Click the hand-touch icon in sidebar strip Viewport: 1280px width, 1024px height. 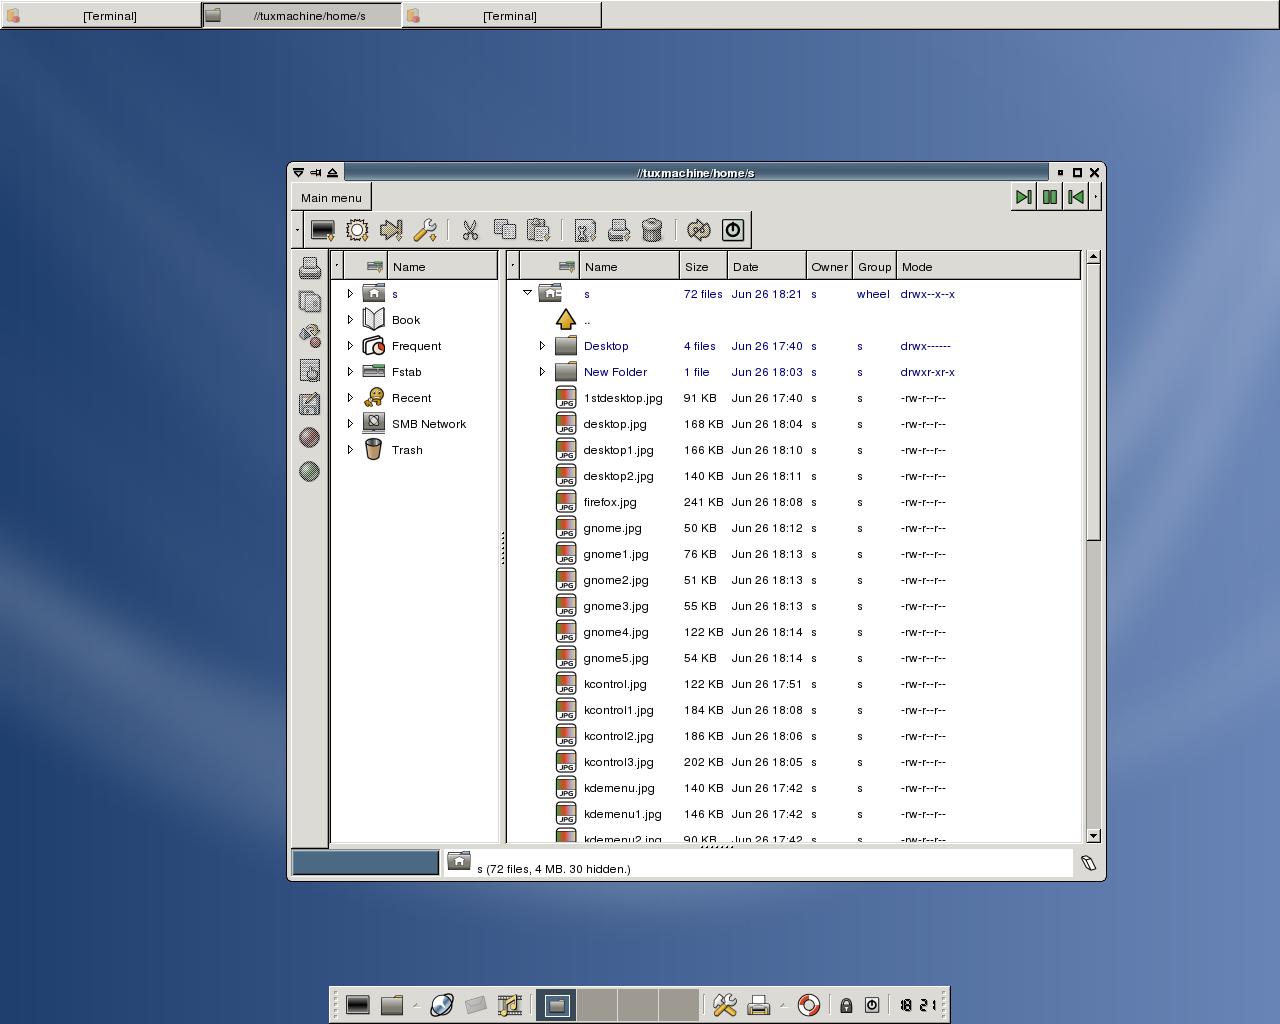coord(310,370)
